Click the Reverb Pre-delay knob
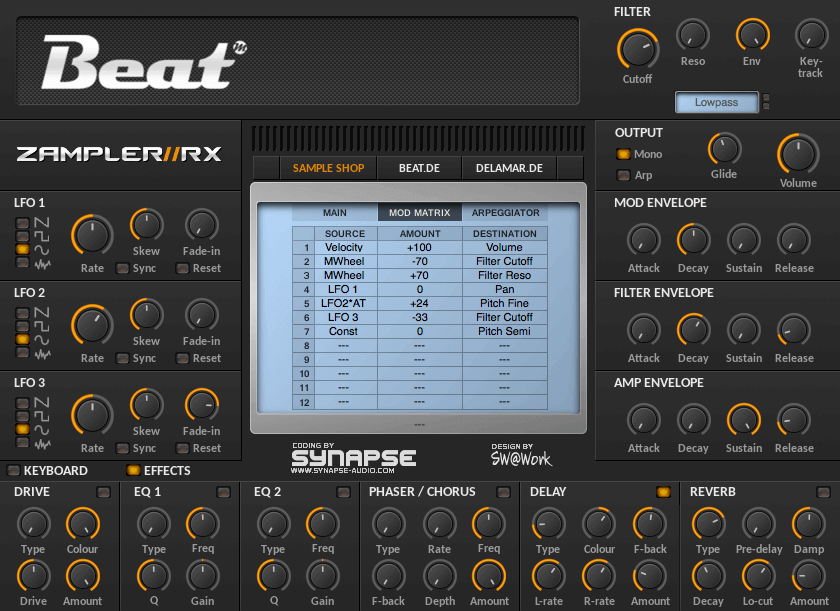 [759, 524]
